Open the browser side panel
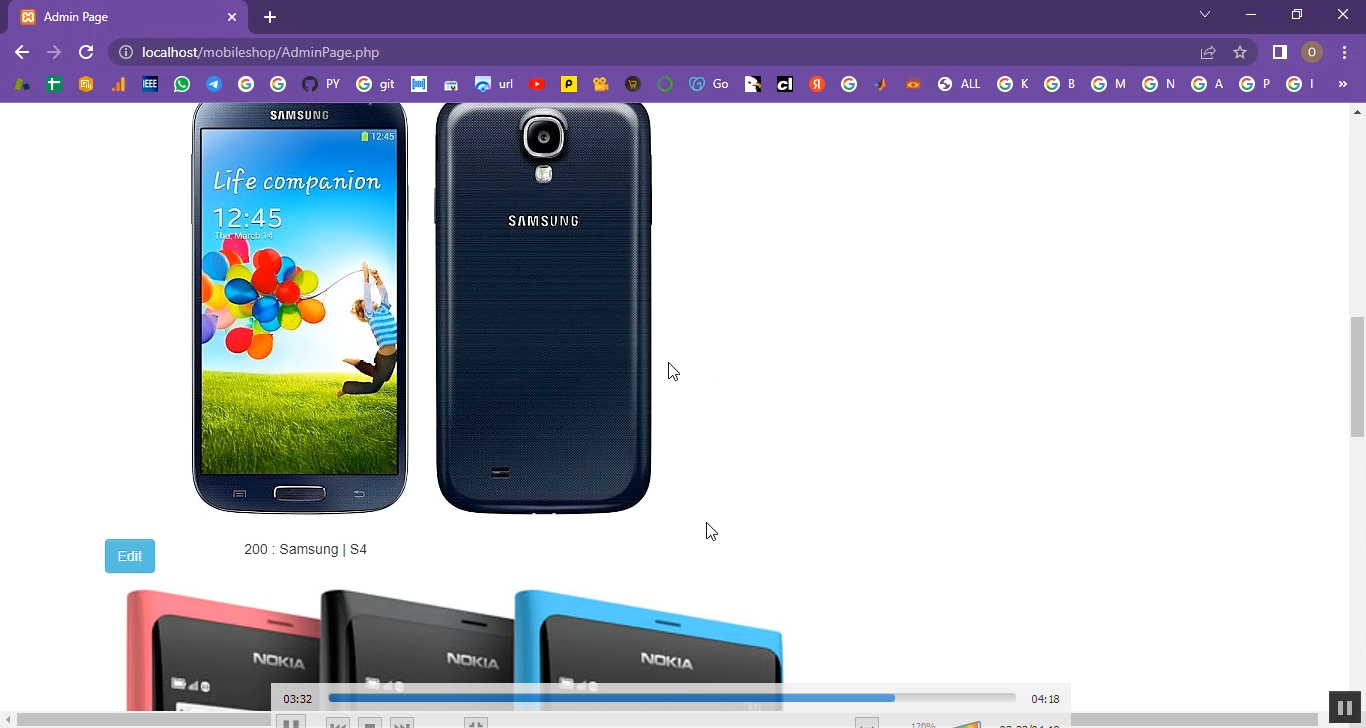This screenshot has width=1366, height=728. (x=1279, y=52)
